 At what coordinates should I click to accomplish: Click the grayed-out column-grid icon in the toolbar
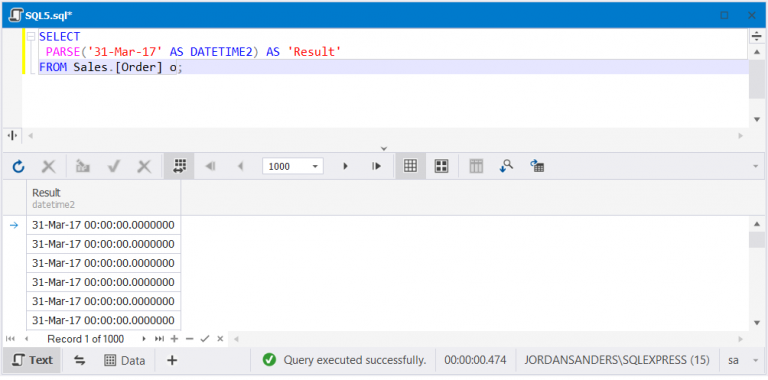pos(476,166)
